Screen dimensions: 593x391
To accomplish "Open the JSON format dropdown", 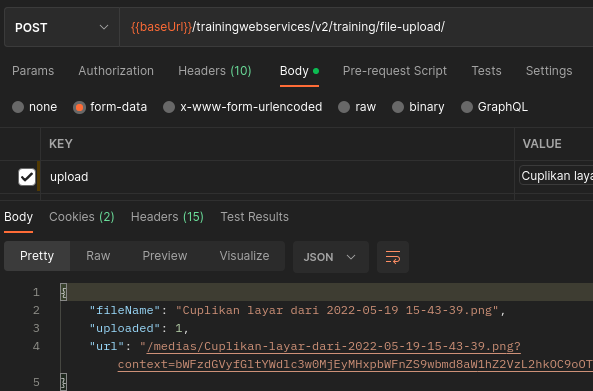I will click(331, 257).
